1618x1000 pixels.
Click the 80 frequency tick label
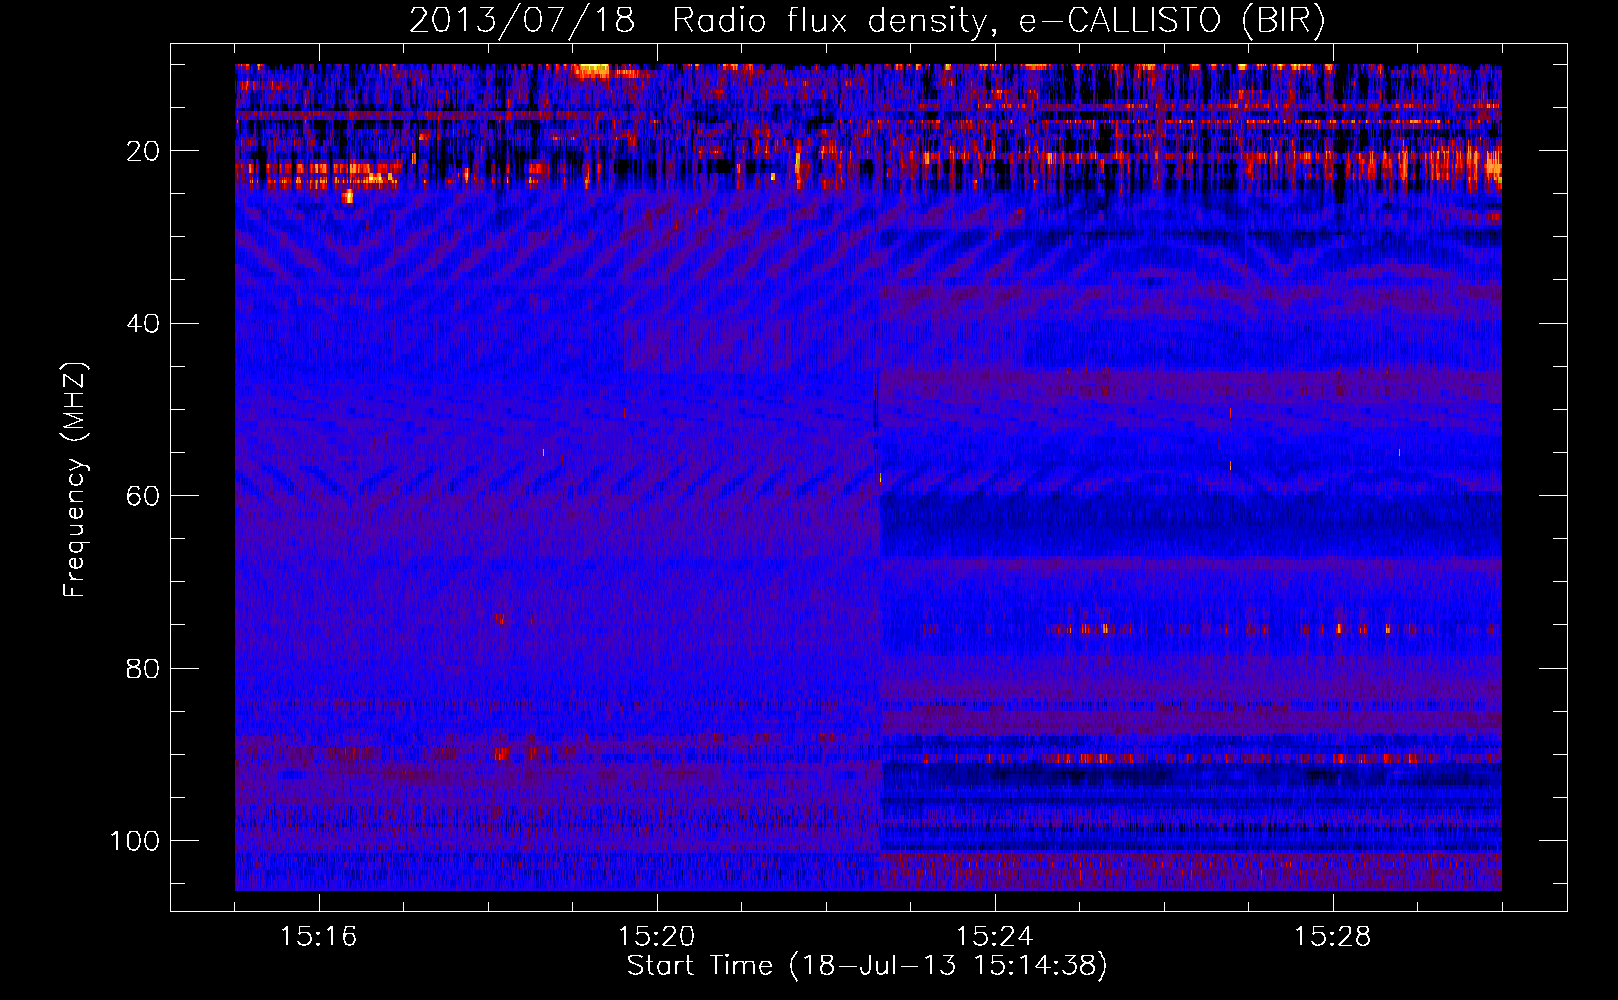(x=143, y=668)
